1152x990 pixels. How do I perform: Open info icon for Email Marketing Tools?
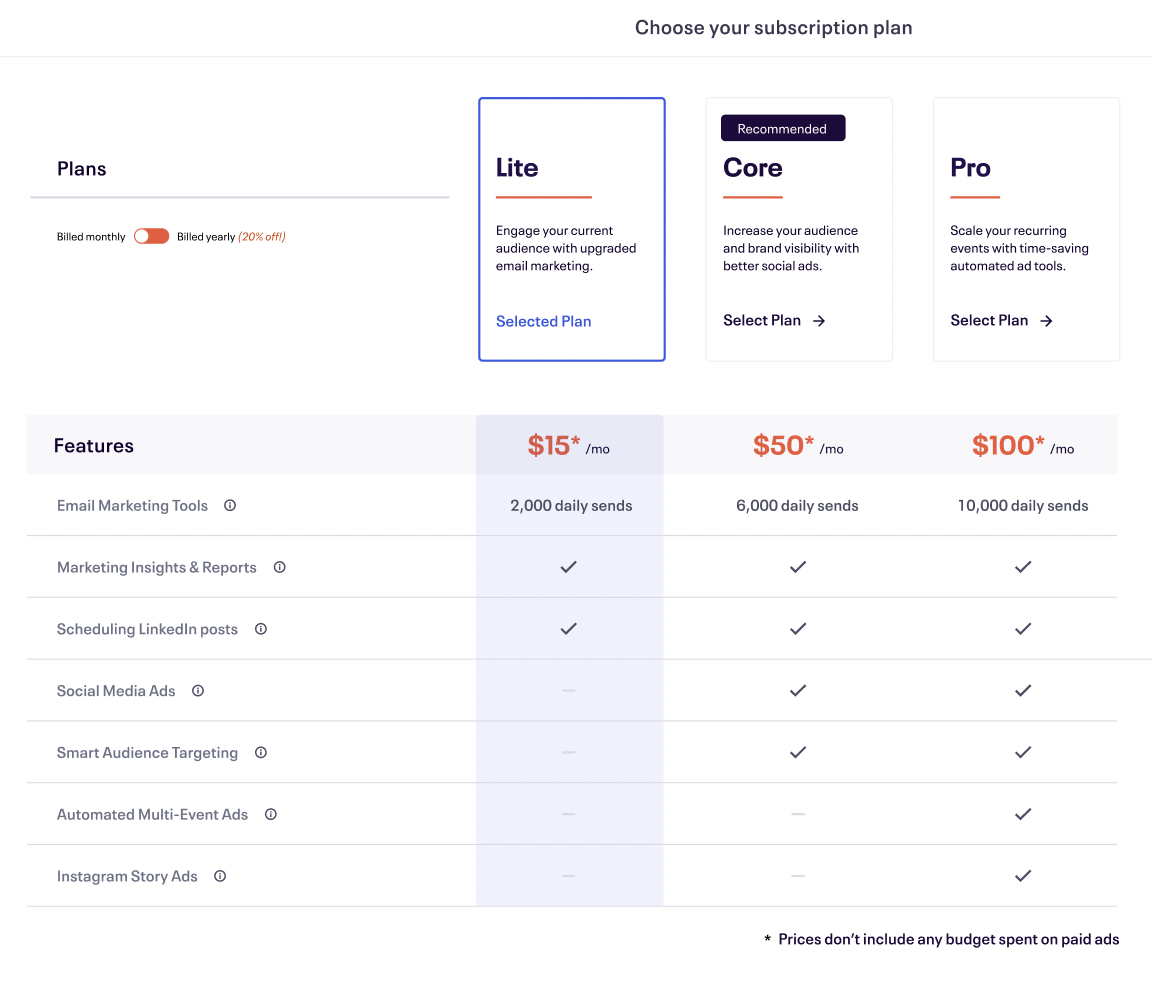(230, 505)
